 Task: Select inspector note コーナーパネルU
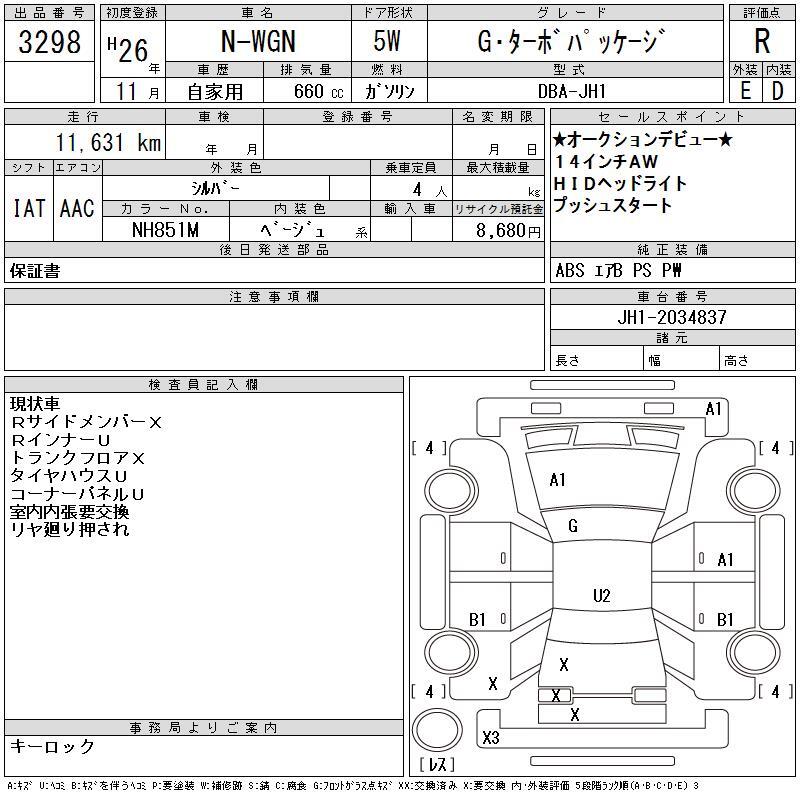pyautogui.click(x=77, y=494)
